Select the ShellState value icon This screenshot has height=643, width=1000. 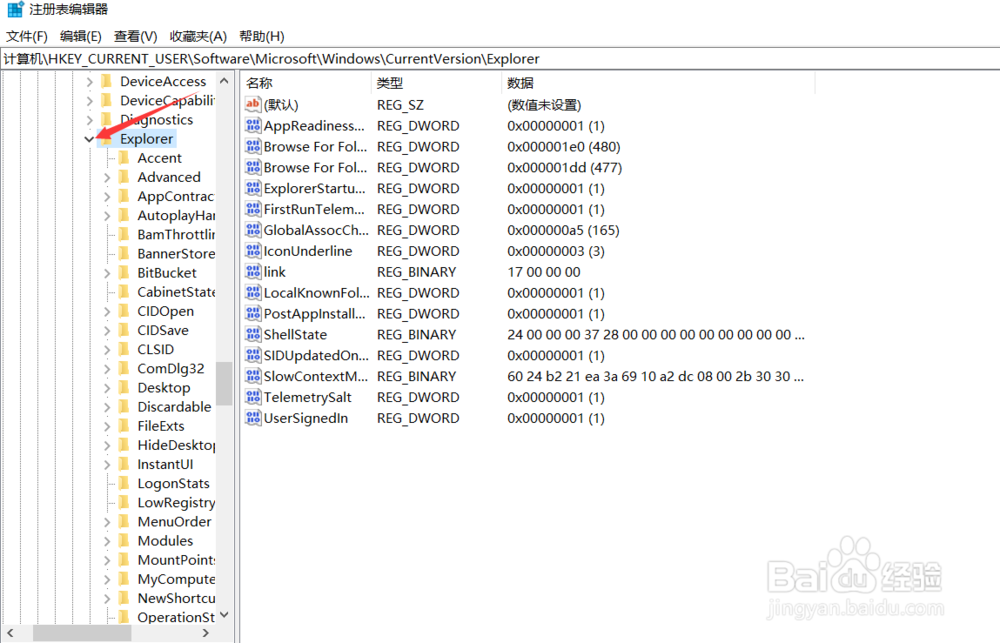point(253,335)
